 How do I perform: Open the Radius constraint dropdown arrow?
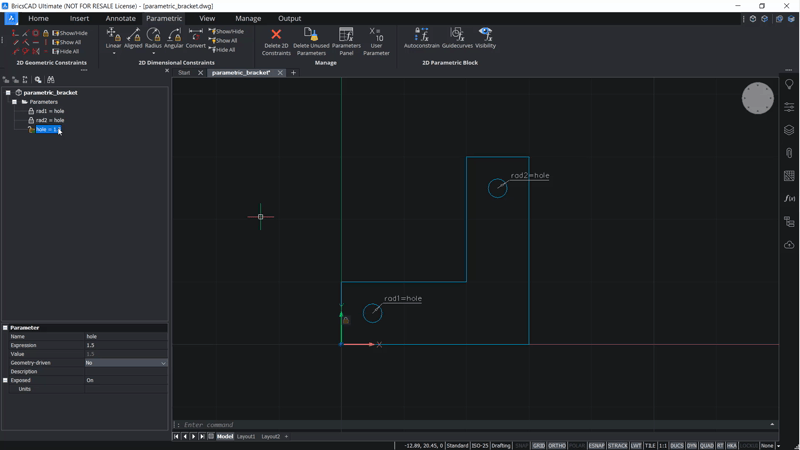point(153,53)
